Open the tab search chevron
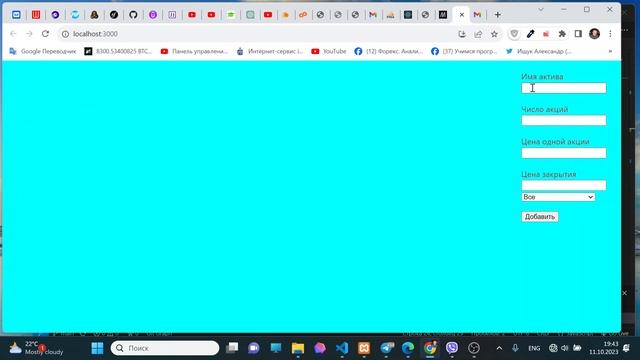This screenshot has width=640, height=360. pos(541,9)
